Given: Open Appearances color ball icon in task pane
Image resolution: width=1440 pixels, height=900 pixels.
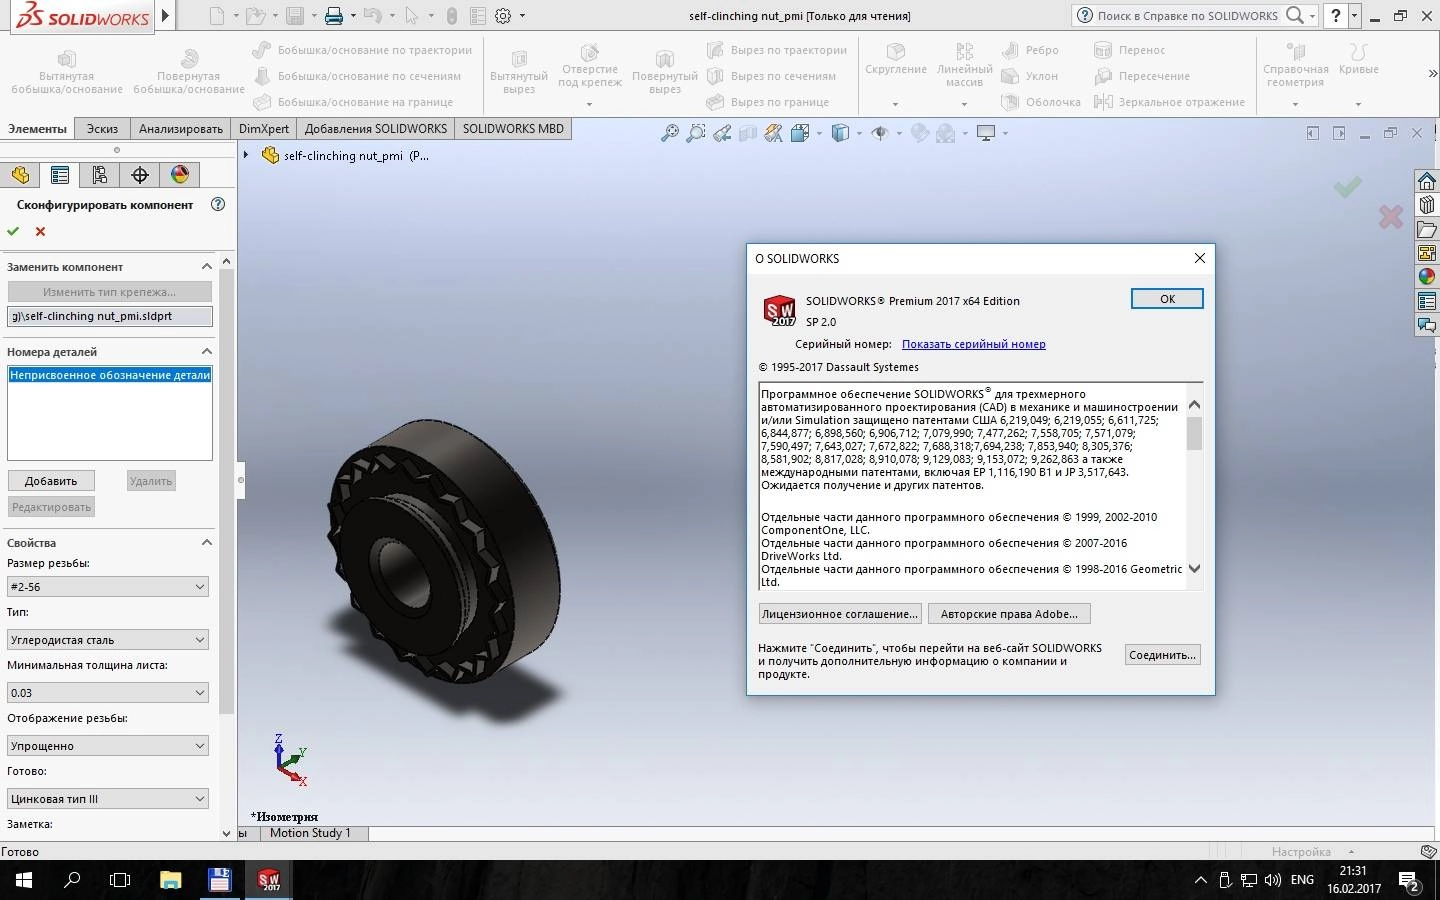Looking at the screenshot, I should [x=1427, y=277].
